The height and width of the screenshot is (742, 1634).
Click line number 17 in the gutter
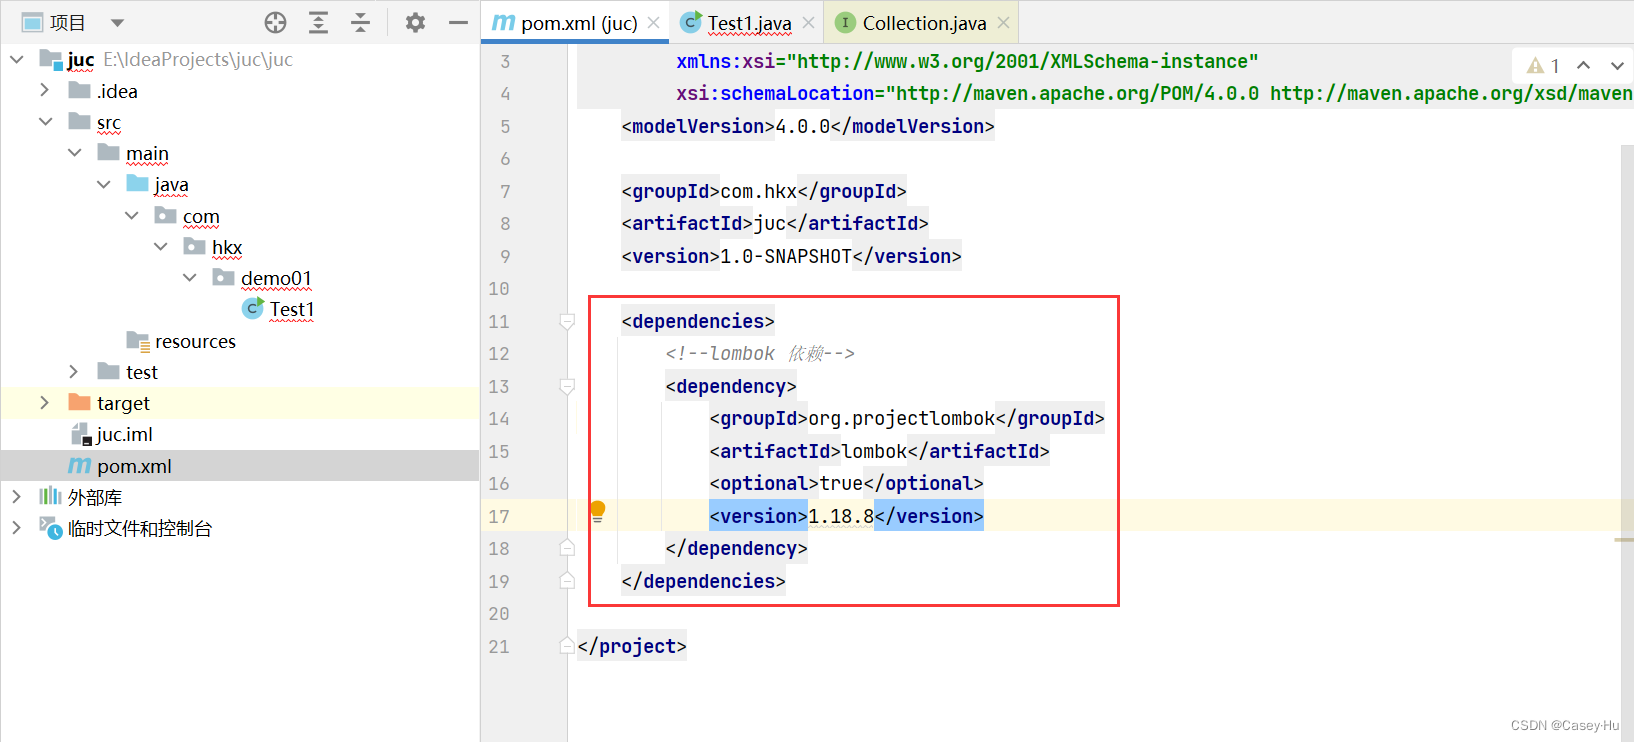[499, 516]
